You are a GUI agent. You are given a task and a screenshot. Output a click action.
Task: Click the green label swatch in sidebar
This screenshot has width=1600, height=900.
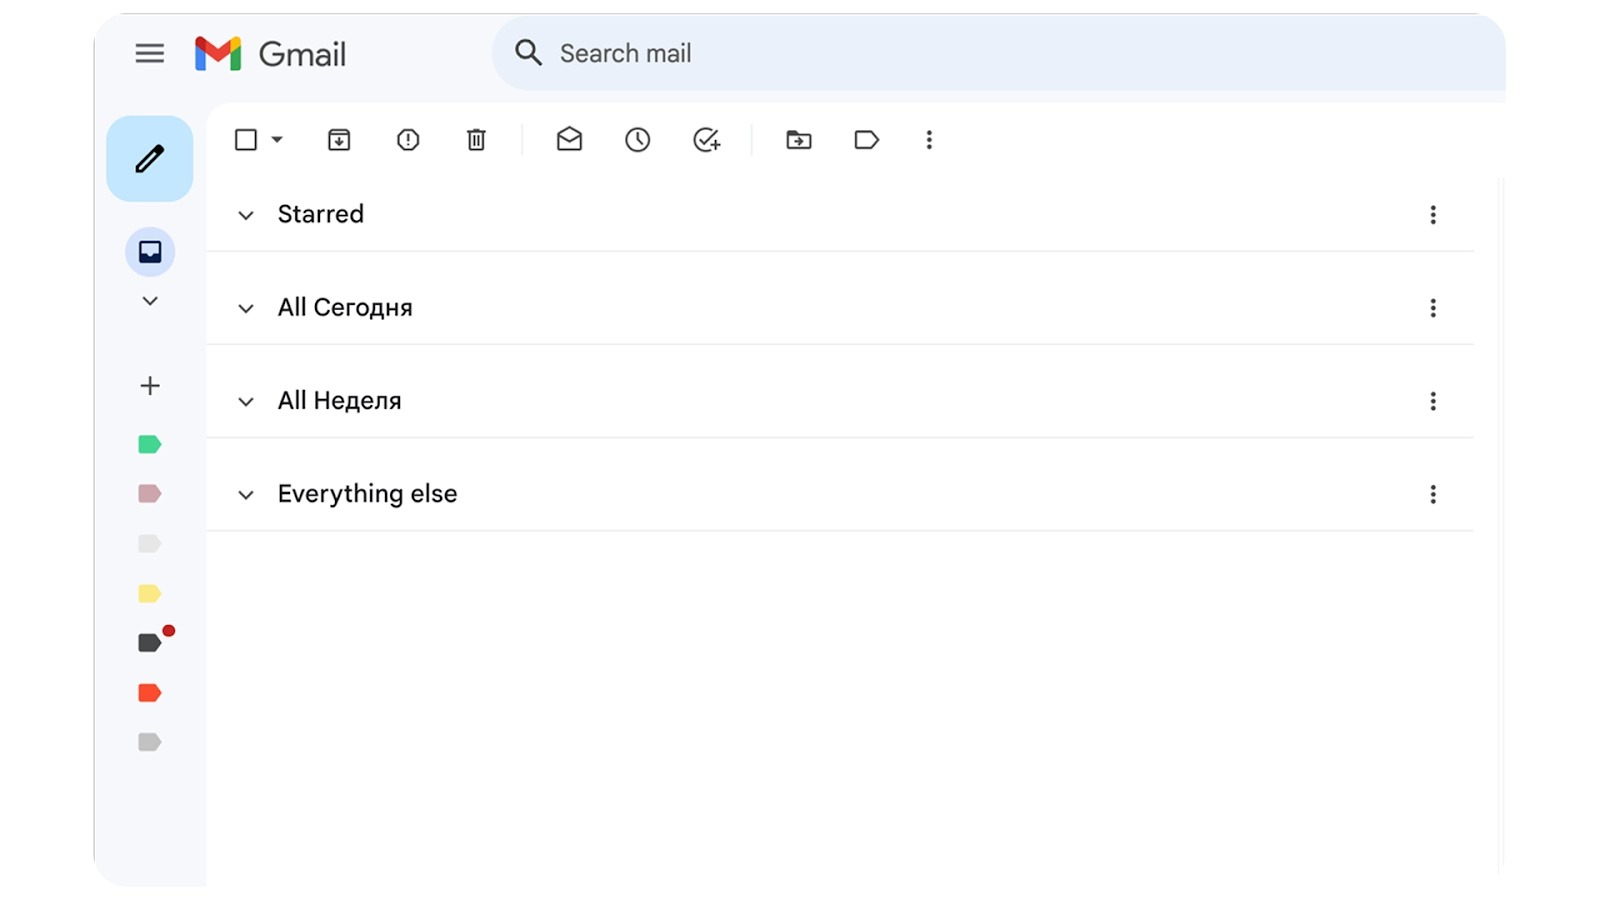coord(149,443)
